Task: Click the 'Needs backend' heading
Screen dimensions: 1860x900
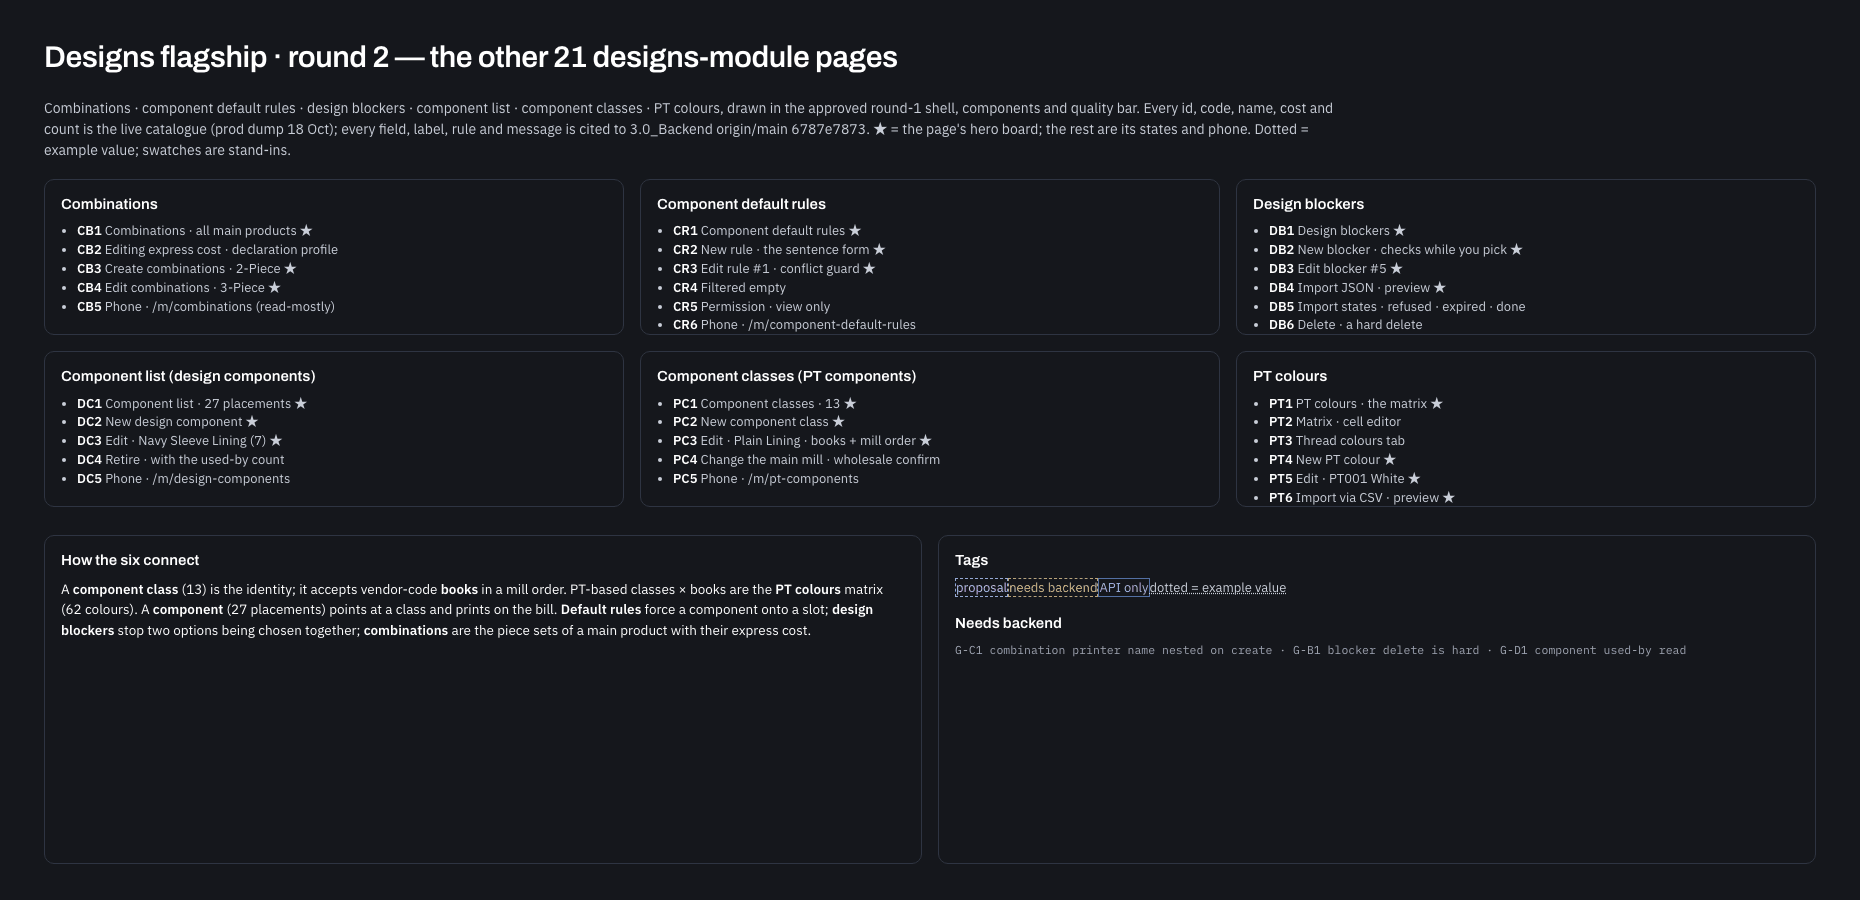Action: (x=1008, y=623)
